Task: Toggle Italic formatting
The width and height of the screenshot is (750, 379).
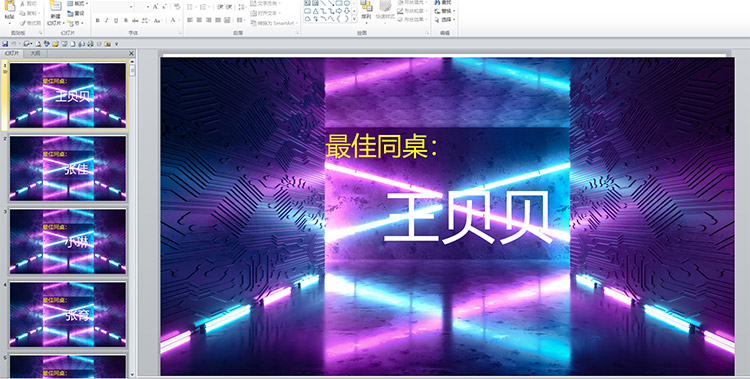Action: click(x=107, y=21)
